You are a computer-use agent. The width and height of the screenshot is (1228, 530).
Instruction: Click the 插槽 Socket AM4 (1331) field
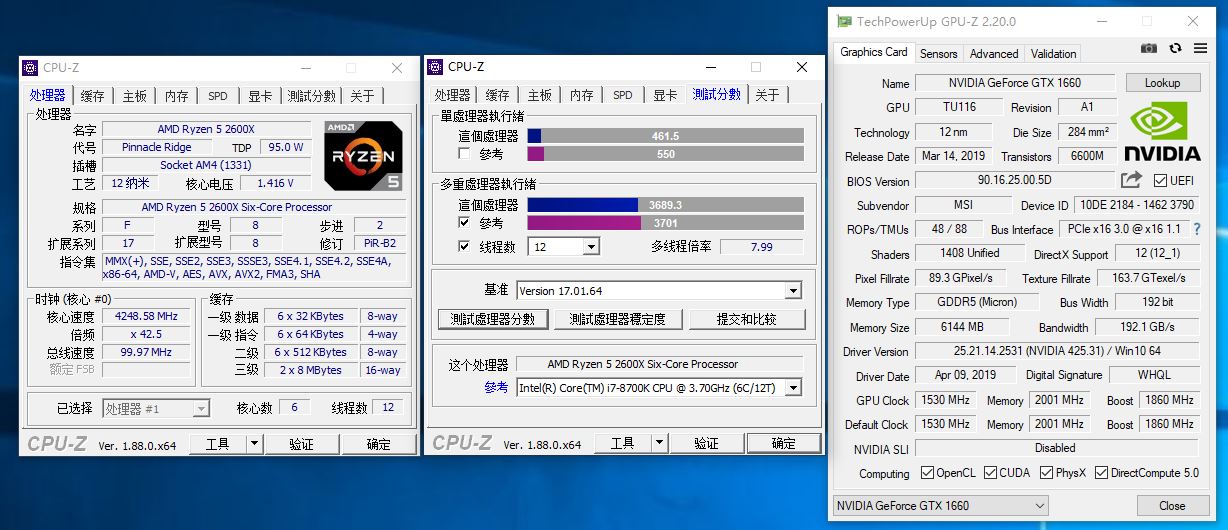click(206, 165)
